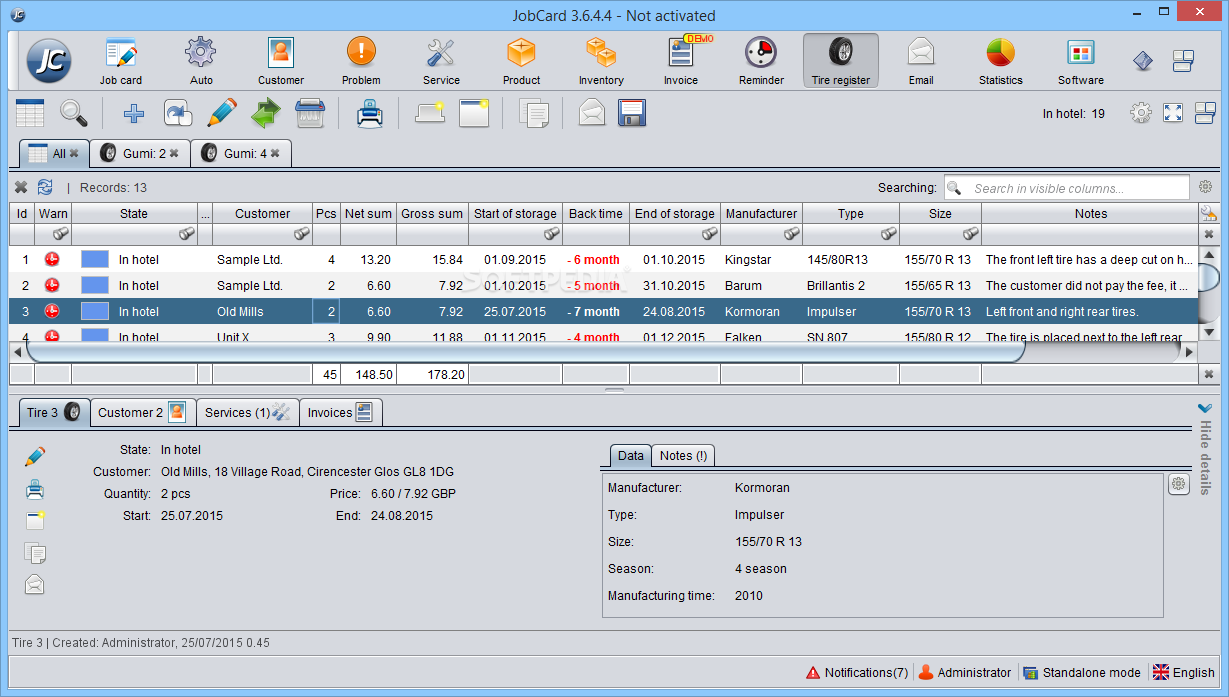The width and height of the screenshot is (1229, 697).
Task: Add a new record with plus icon
Action: tap(133, 113)
